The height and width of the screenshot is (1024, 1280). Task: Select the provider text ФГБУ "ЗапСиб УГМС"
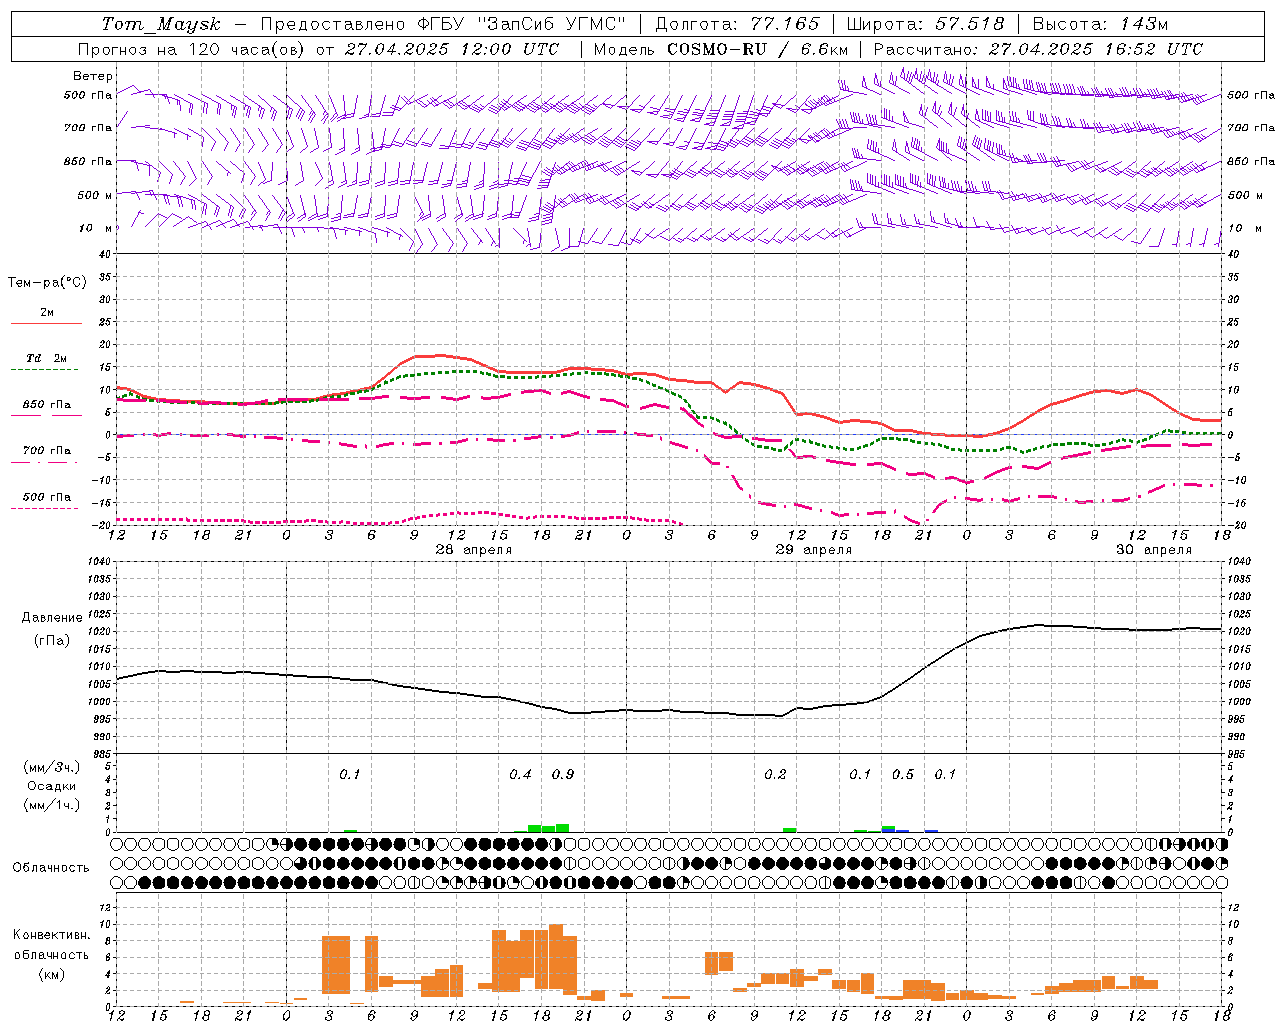[x=523, y=24]
